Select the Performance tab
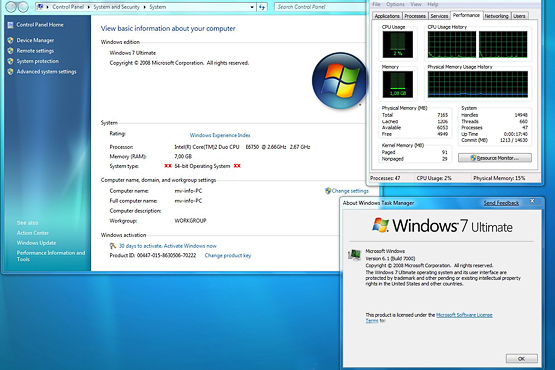Screen dimensions: 555x370 pyautogui.click(x=466, y=15)
